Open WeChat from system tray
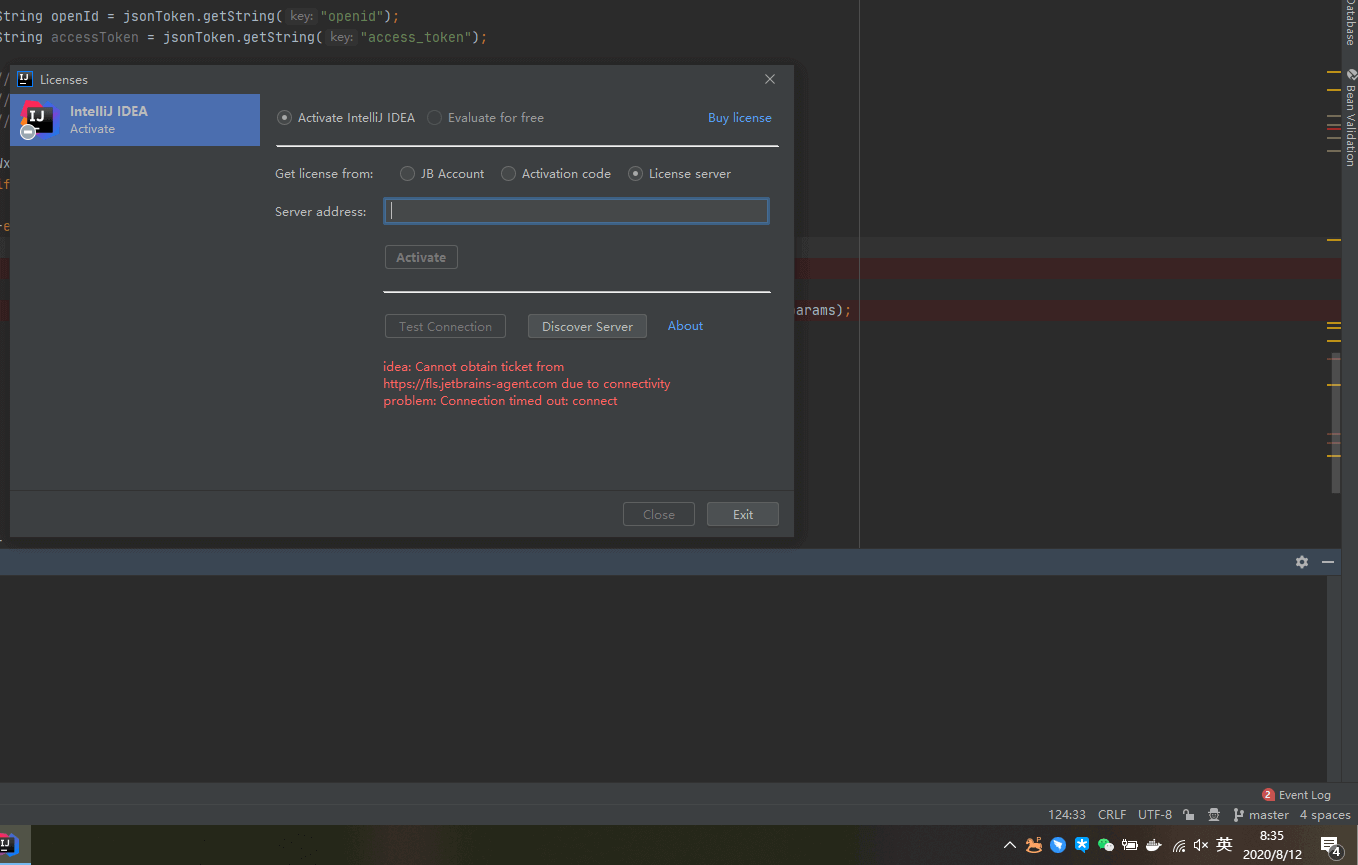The width and height of the screenshot is (1358, 865). [1106, 845]
